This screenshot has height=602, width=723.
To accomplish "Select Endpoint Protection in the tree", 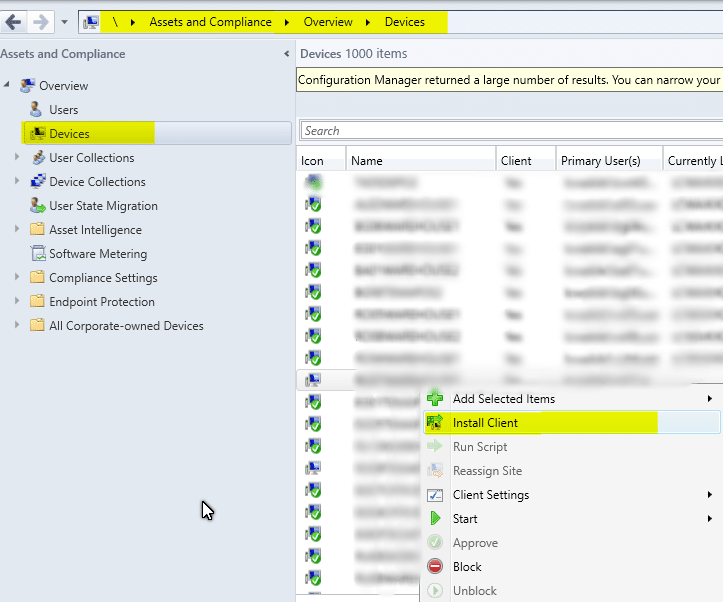I will pyautogui.click(x=102, y=301).
